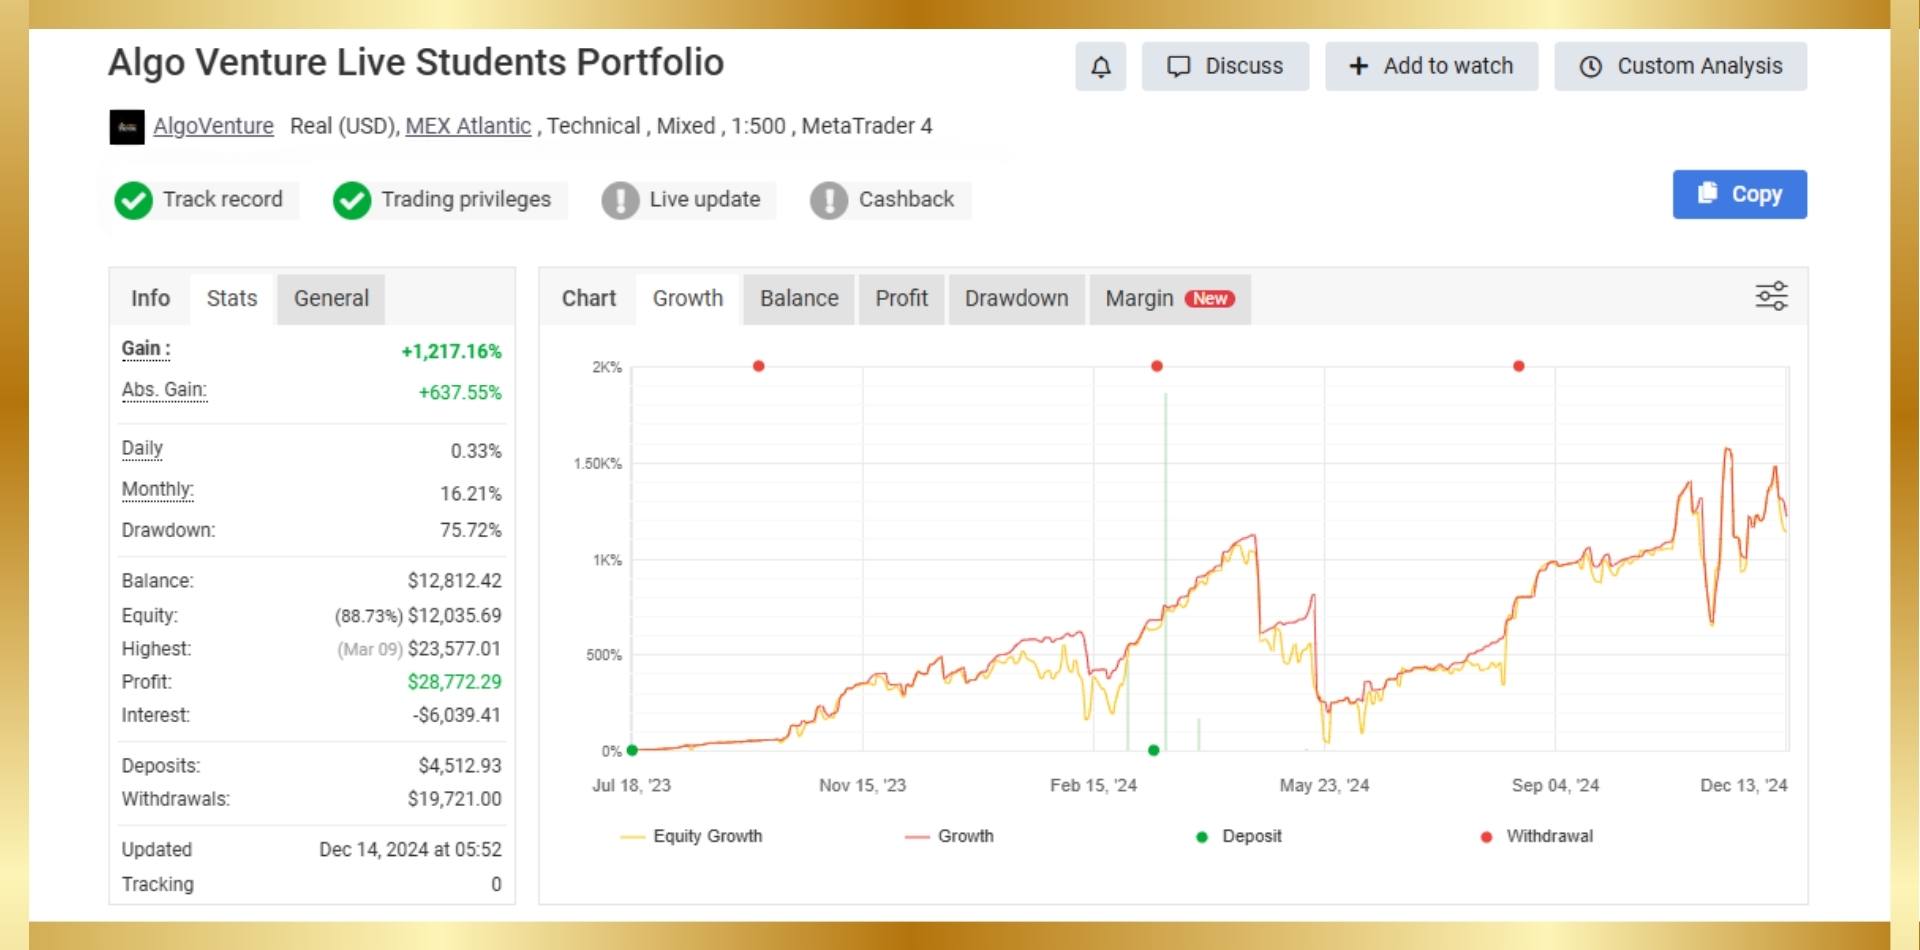Click the Cashback warning icon

[829, 200]
